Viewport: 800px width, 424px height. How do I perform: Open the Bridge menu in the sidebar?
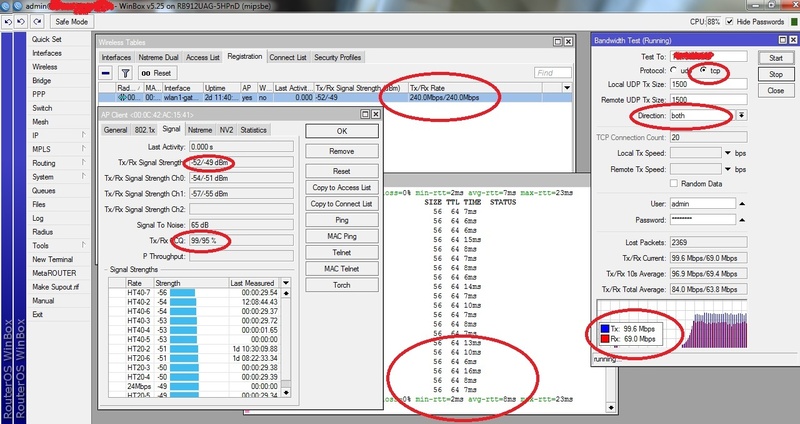(41, 81)
